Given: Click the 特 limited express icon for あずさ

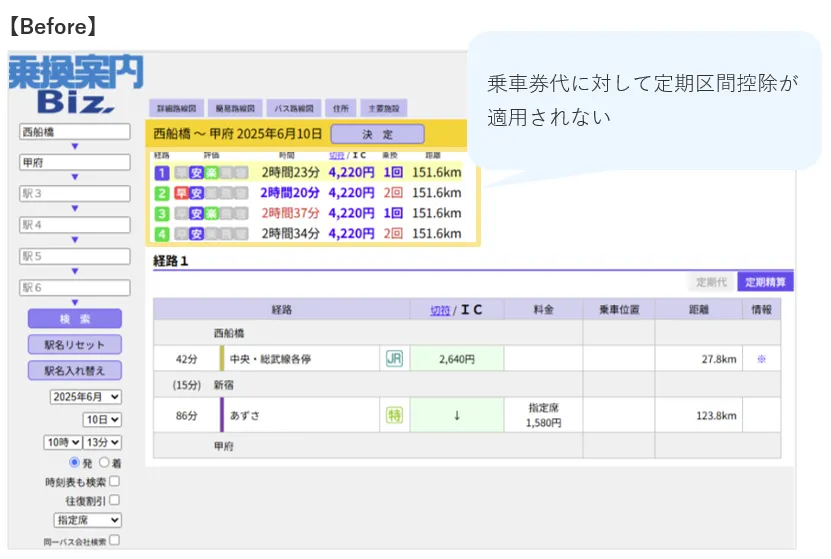Looking at the screenshot, I should 394,415.
